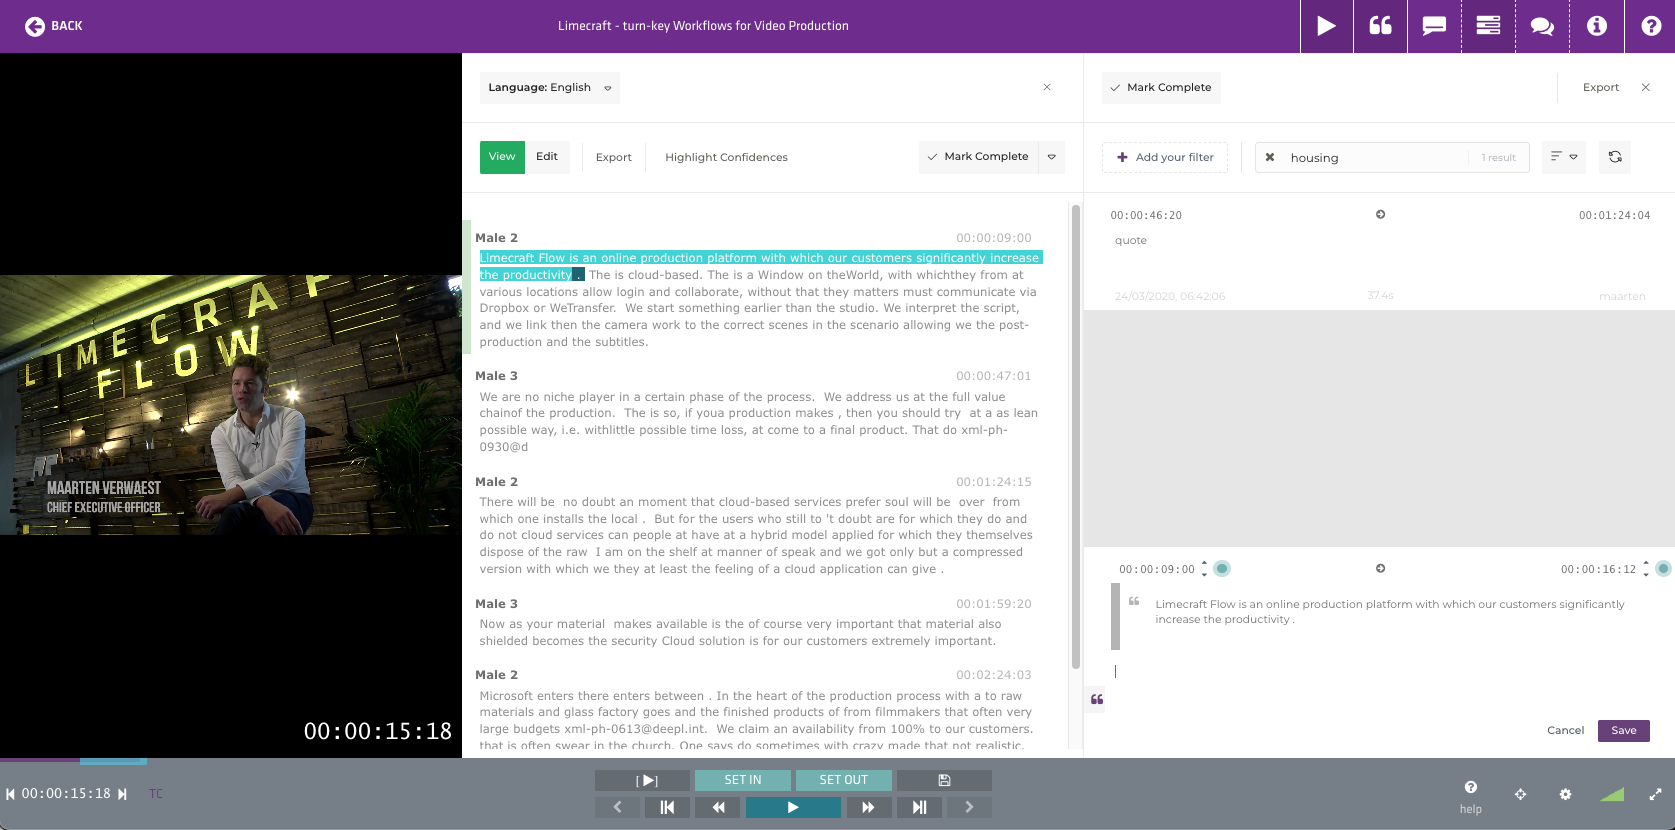
Task: Open the transcript Export option
Action: [x=613, y=157]
